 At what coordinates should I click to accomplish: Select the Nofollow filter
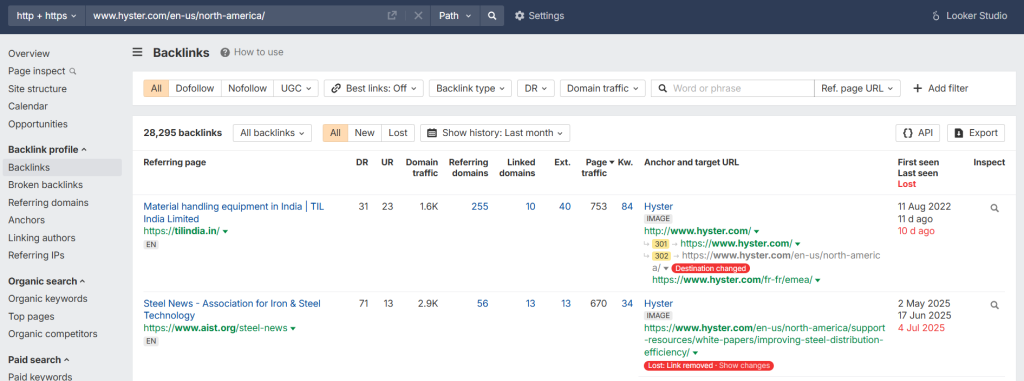[x=248, y=88]
